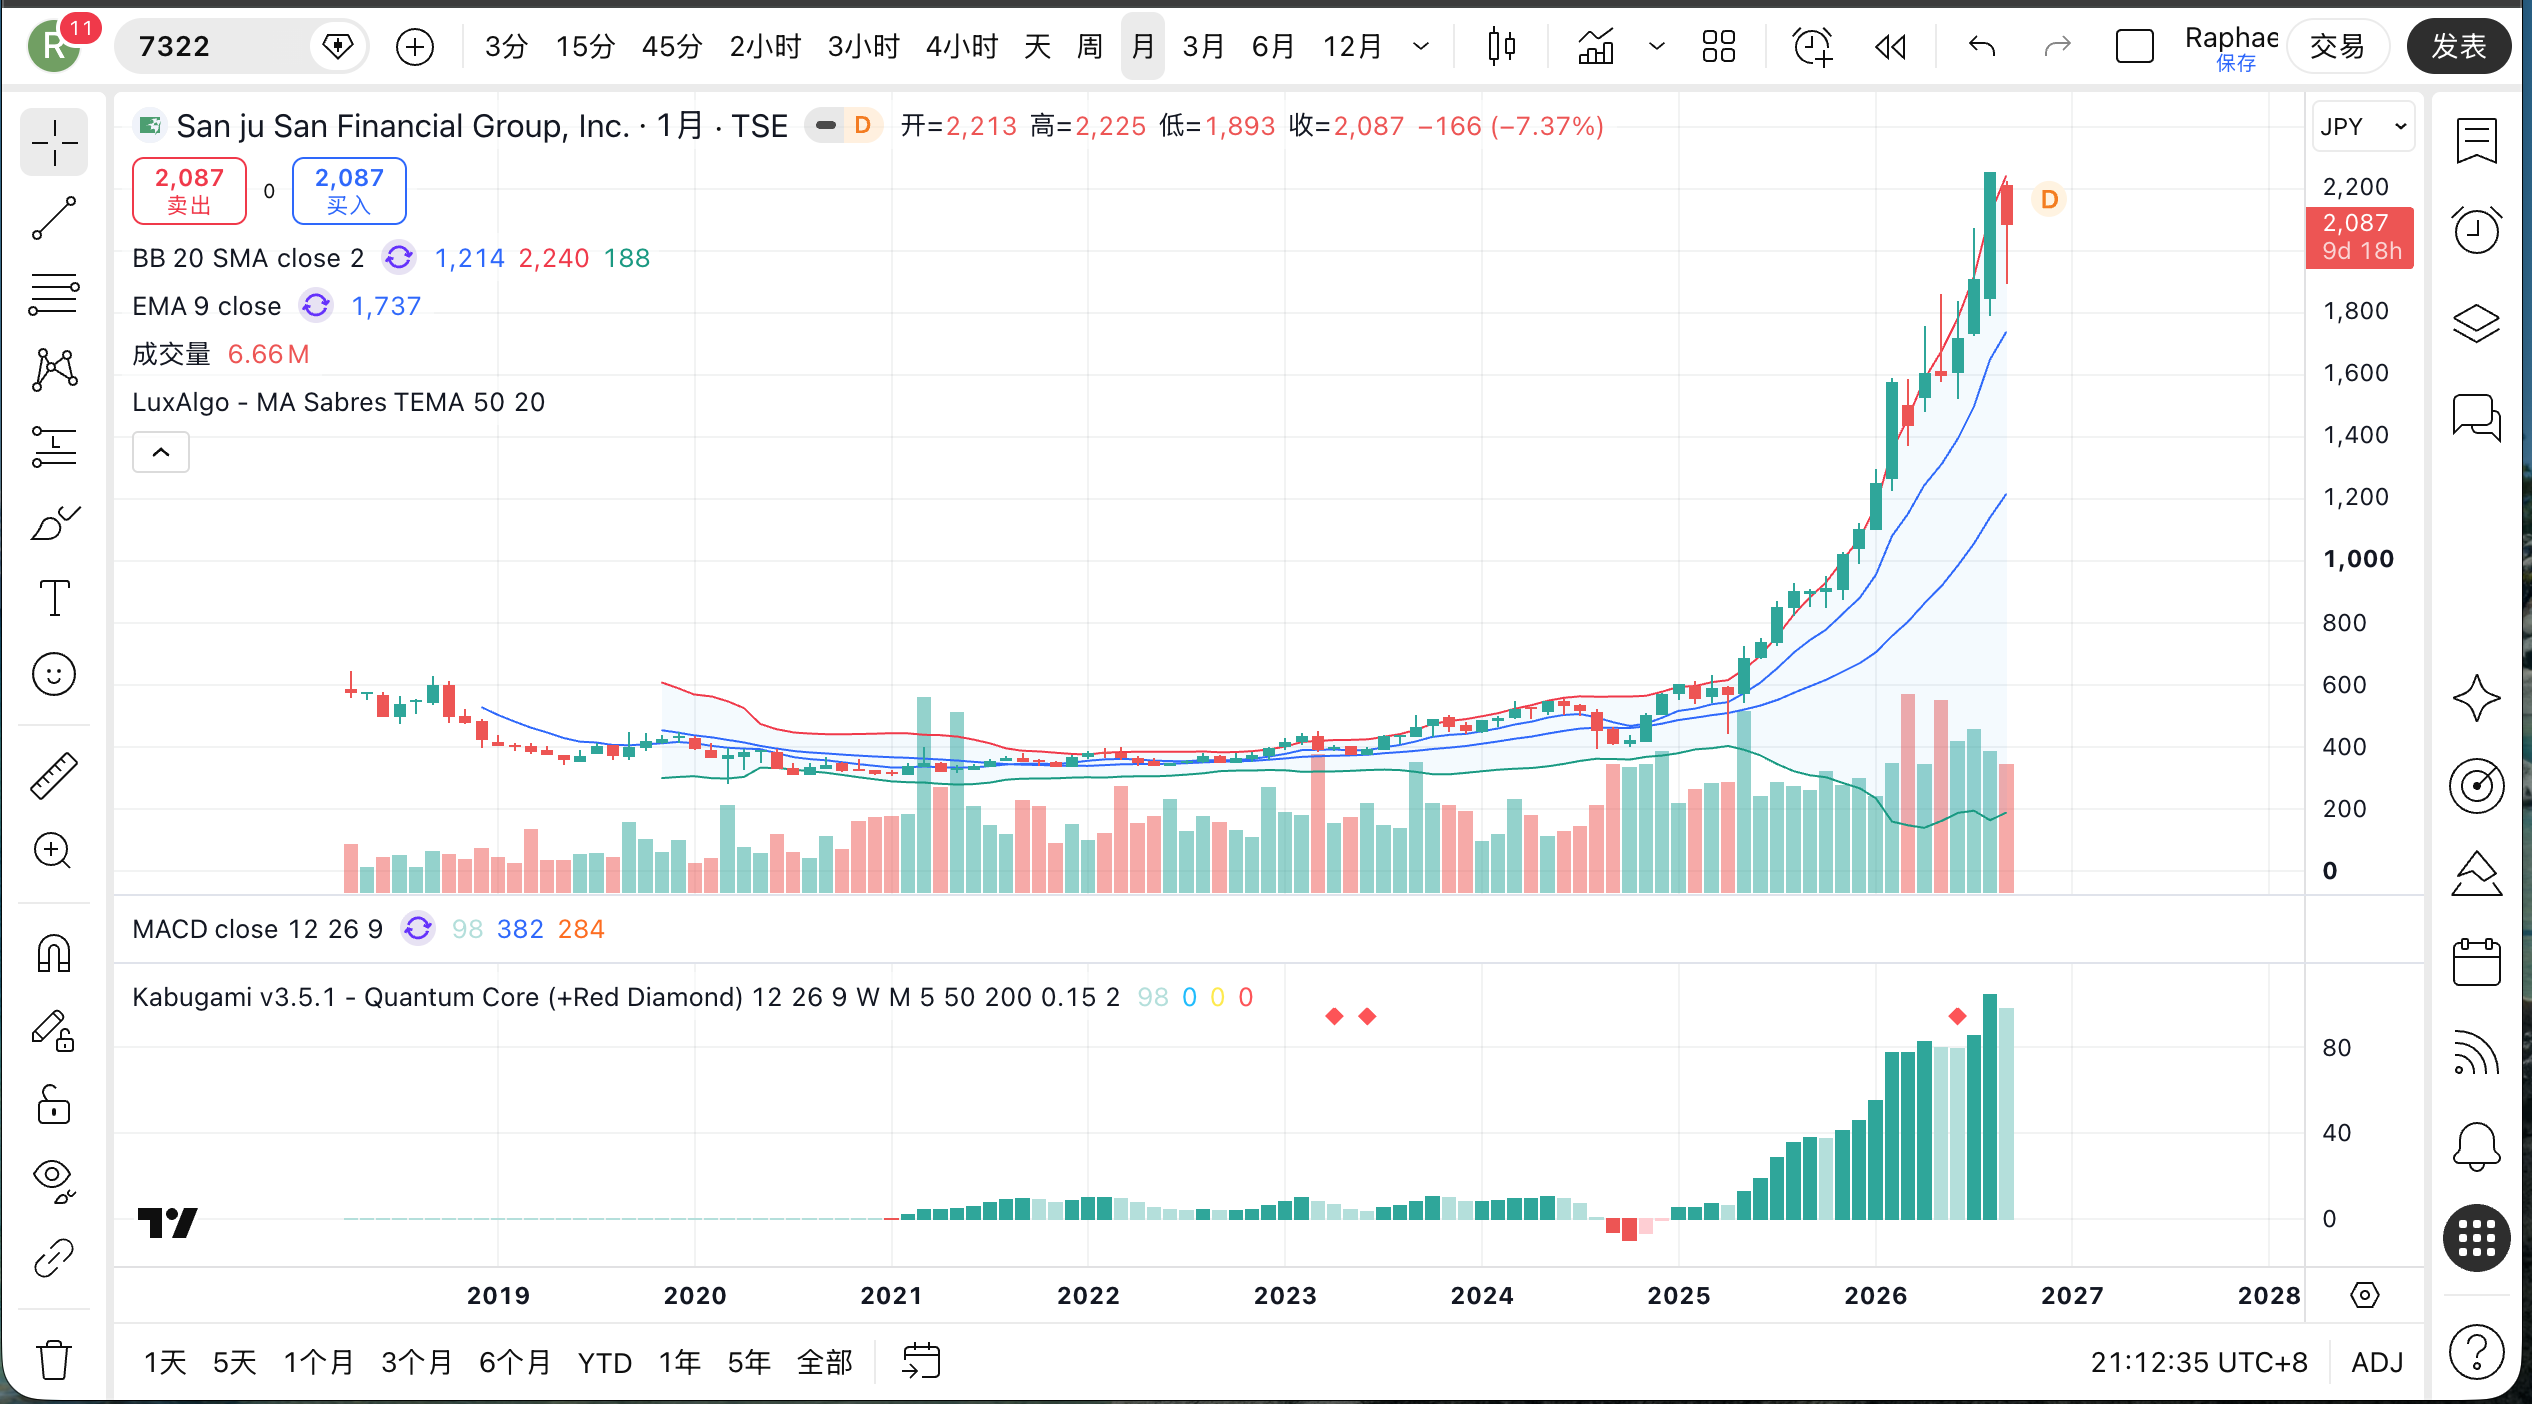Show the 全部 full date range

point(825,1363)
